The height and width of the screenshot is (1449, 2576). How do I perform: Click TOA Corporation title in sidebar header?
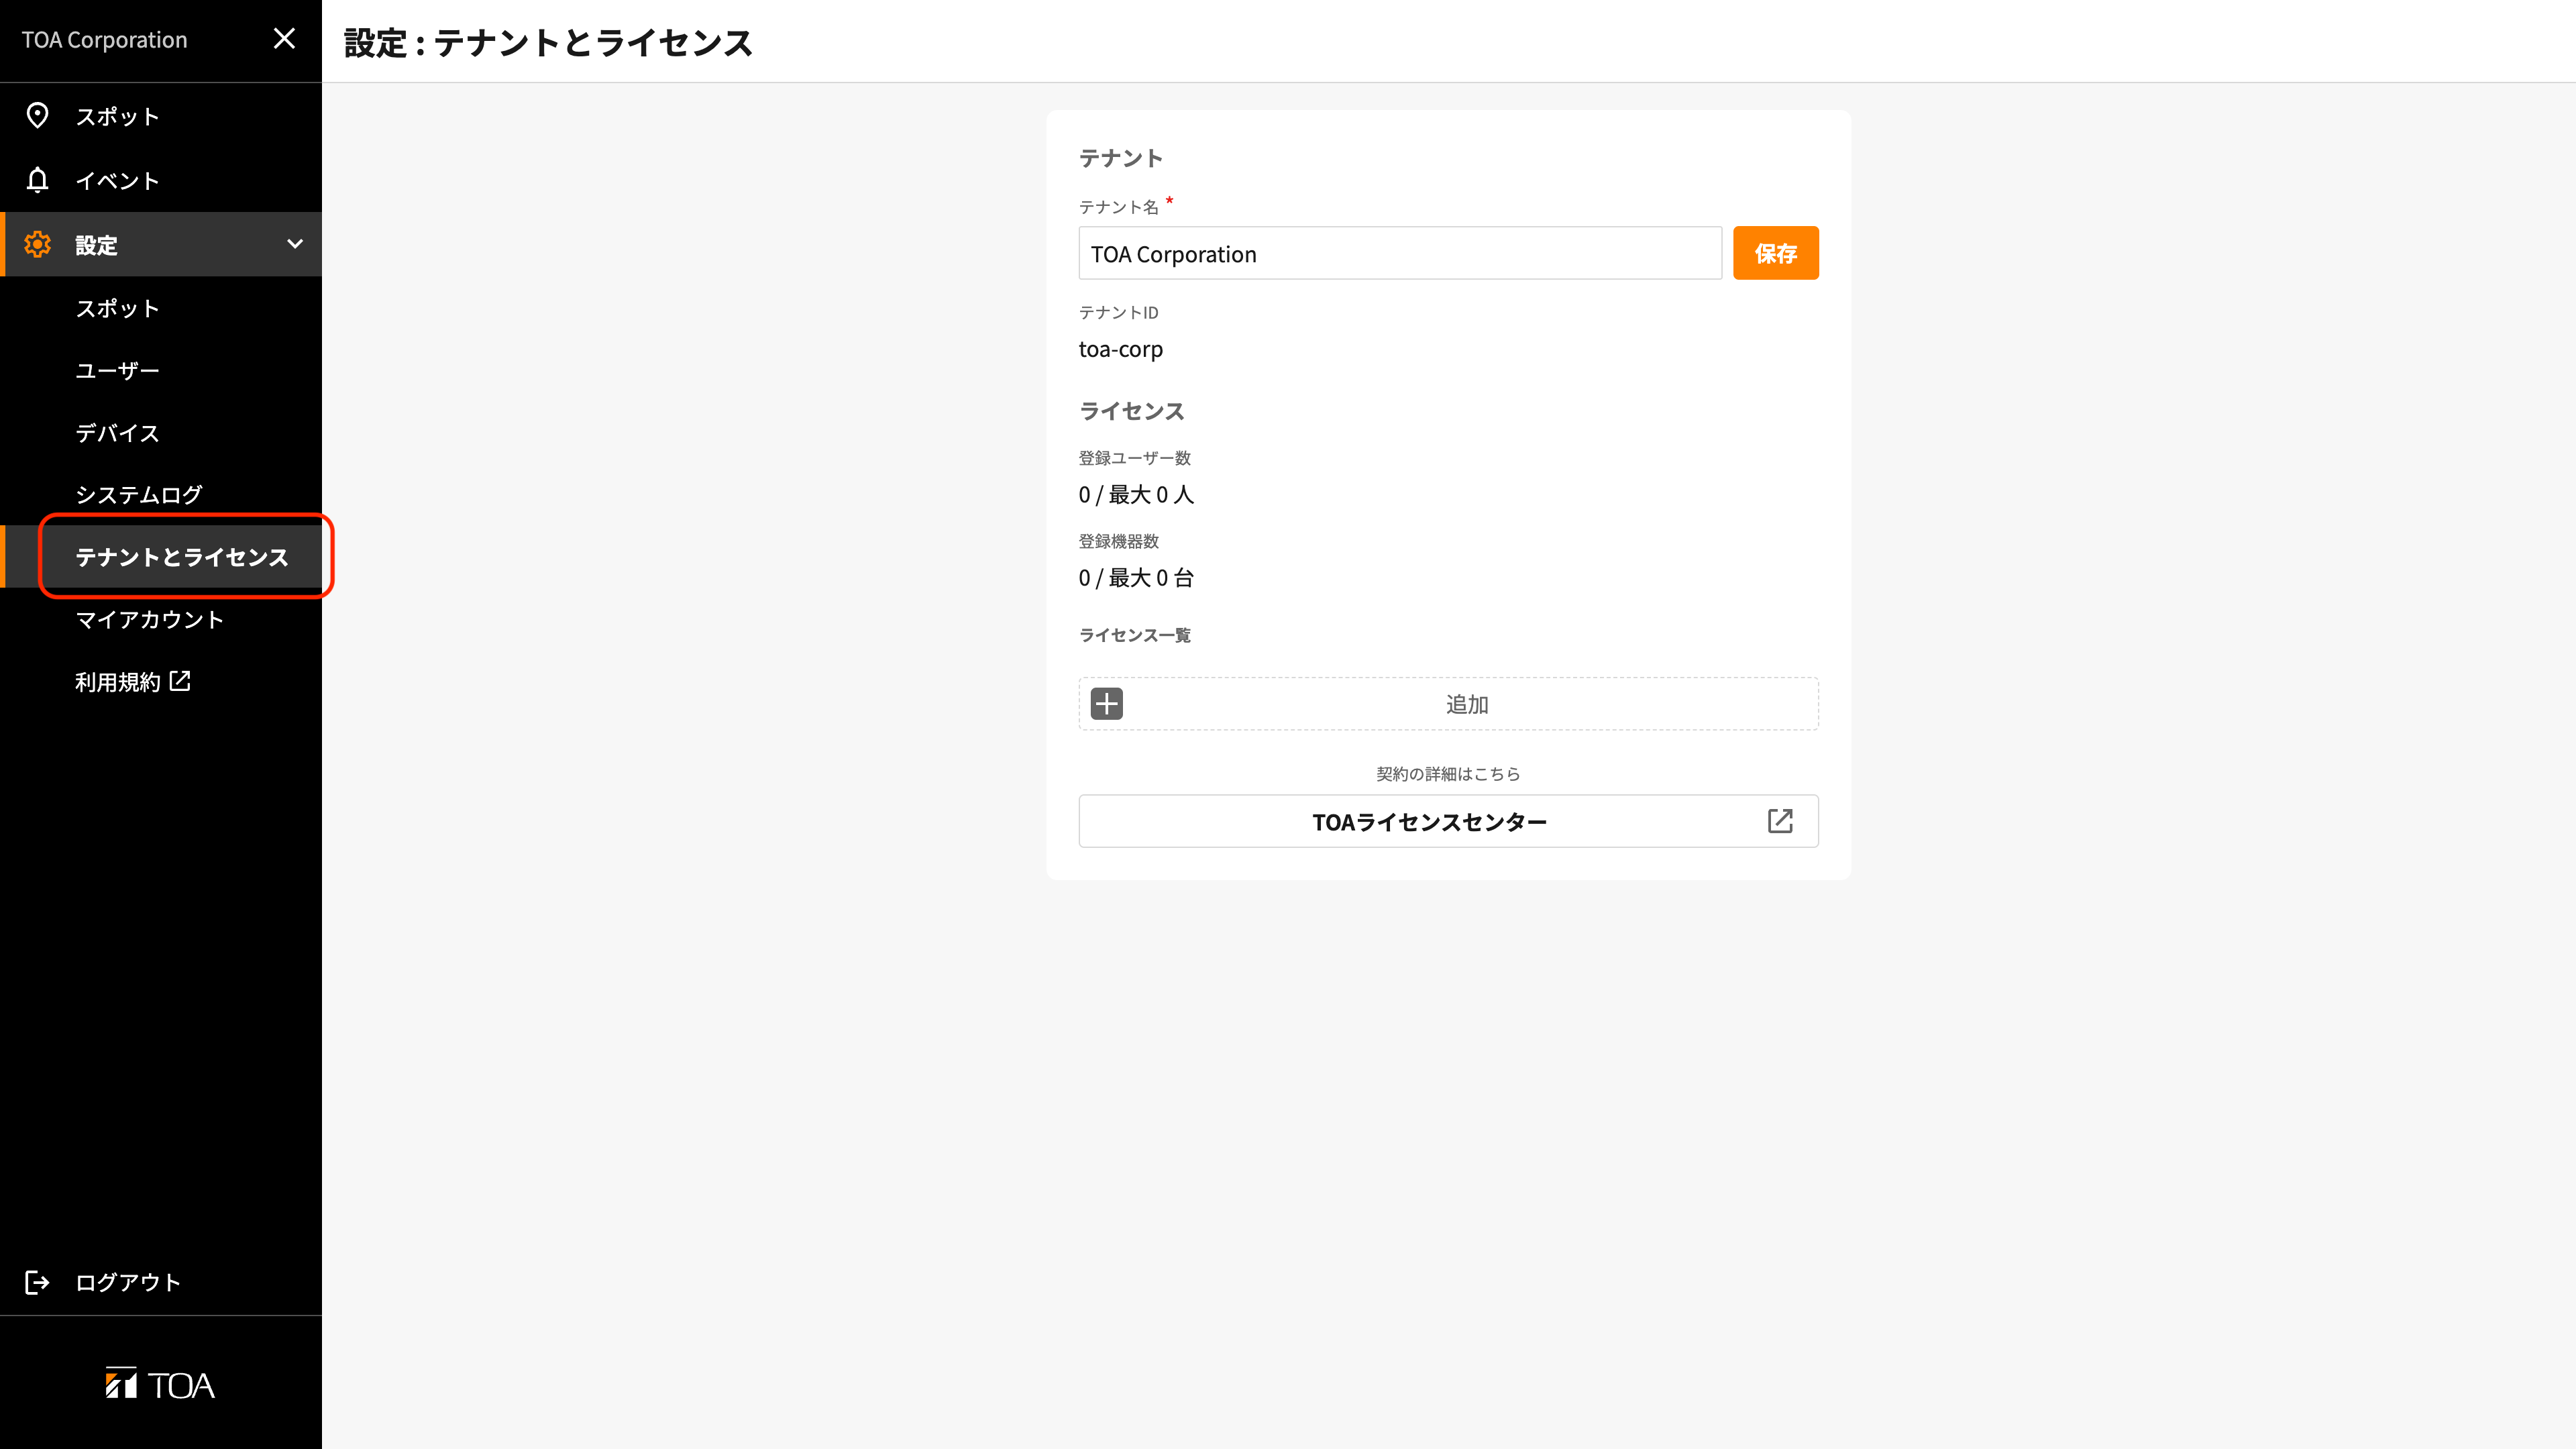pos(104,39)
